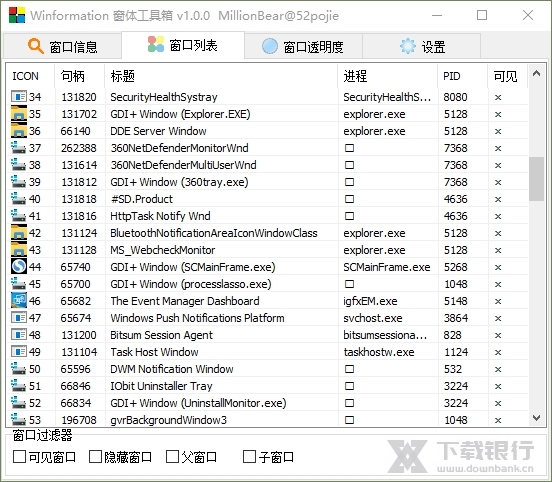Open the 窗口透明度 tab

(303, 46)
